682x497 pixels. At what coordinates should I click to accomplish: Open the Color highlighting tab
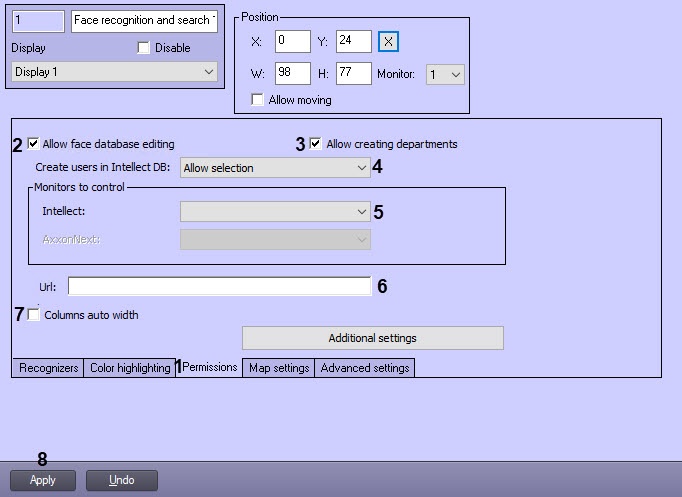(x=130, y=368)
